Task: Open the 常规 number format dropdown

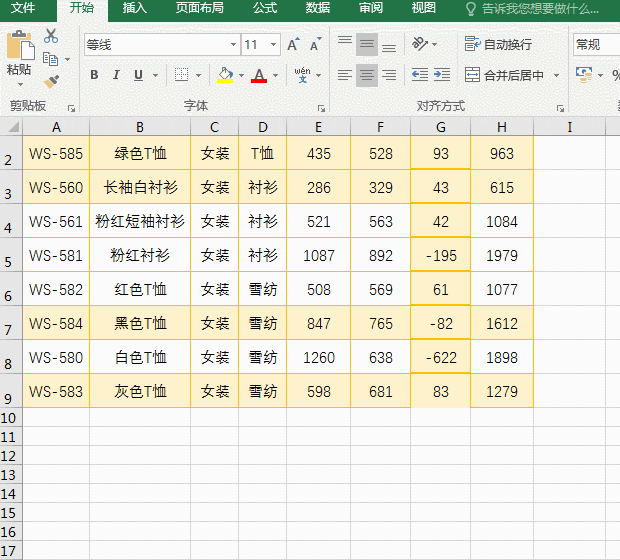Action: coord(596,44)
